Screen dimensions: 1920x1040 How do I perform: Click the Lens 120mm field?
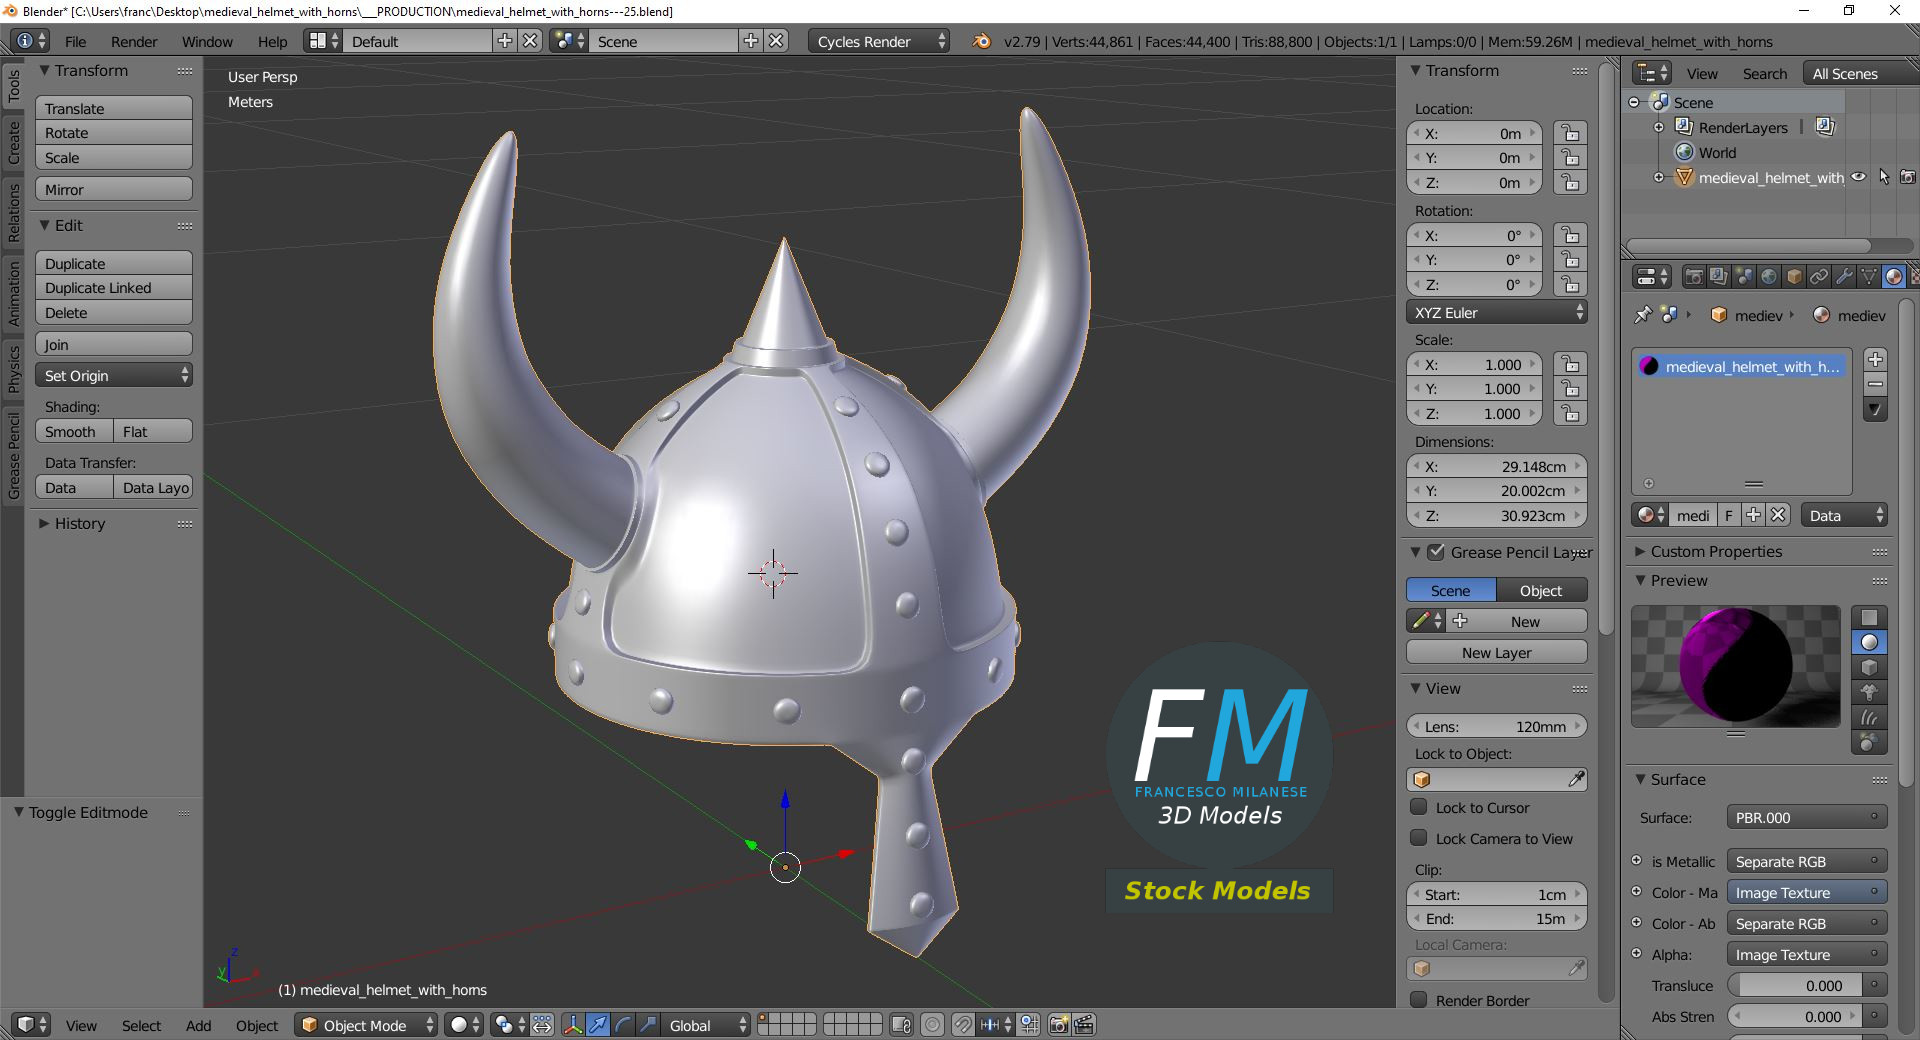pos(1496,727)
